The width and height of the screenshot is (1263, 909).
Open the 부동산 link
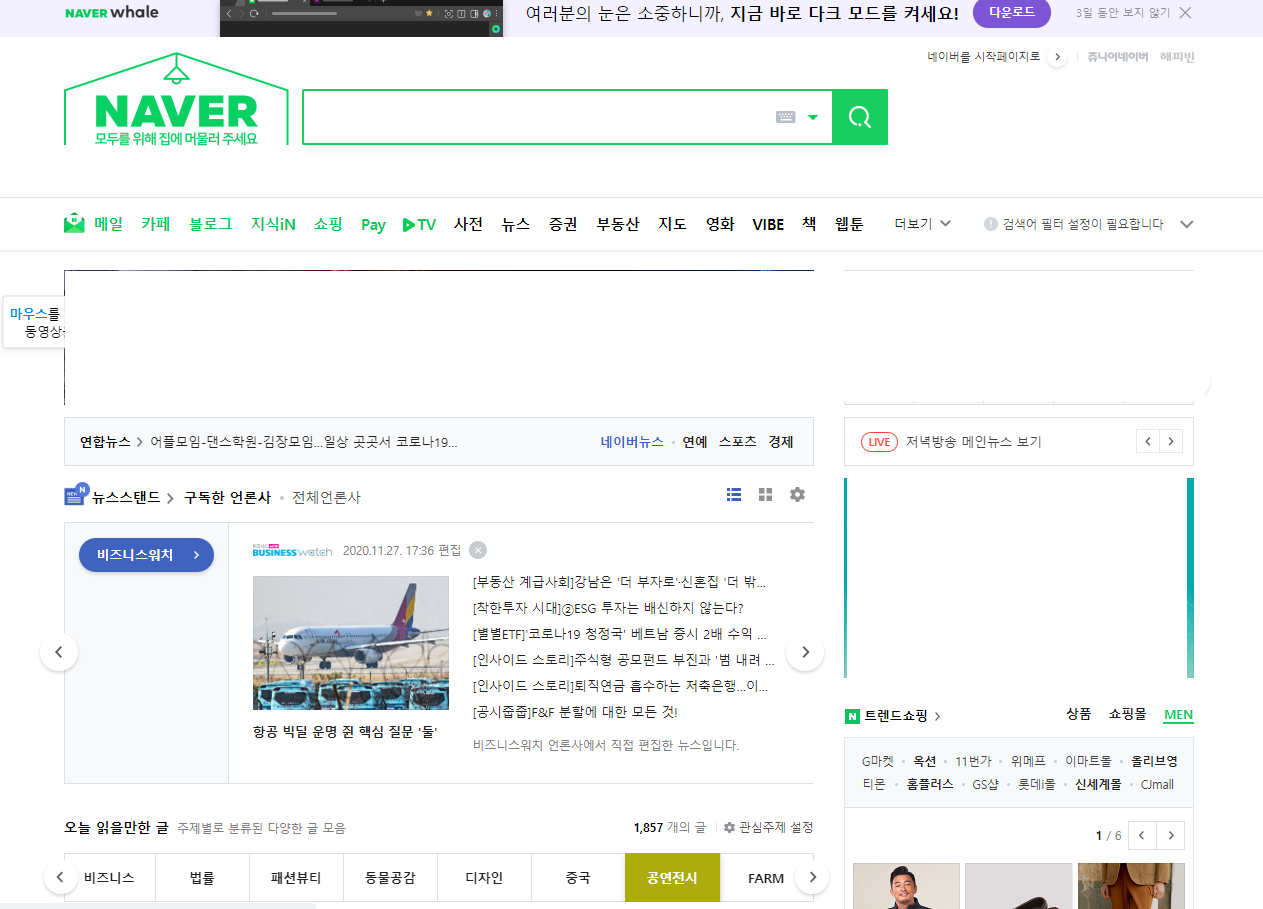coord(618,224)
